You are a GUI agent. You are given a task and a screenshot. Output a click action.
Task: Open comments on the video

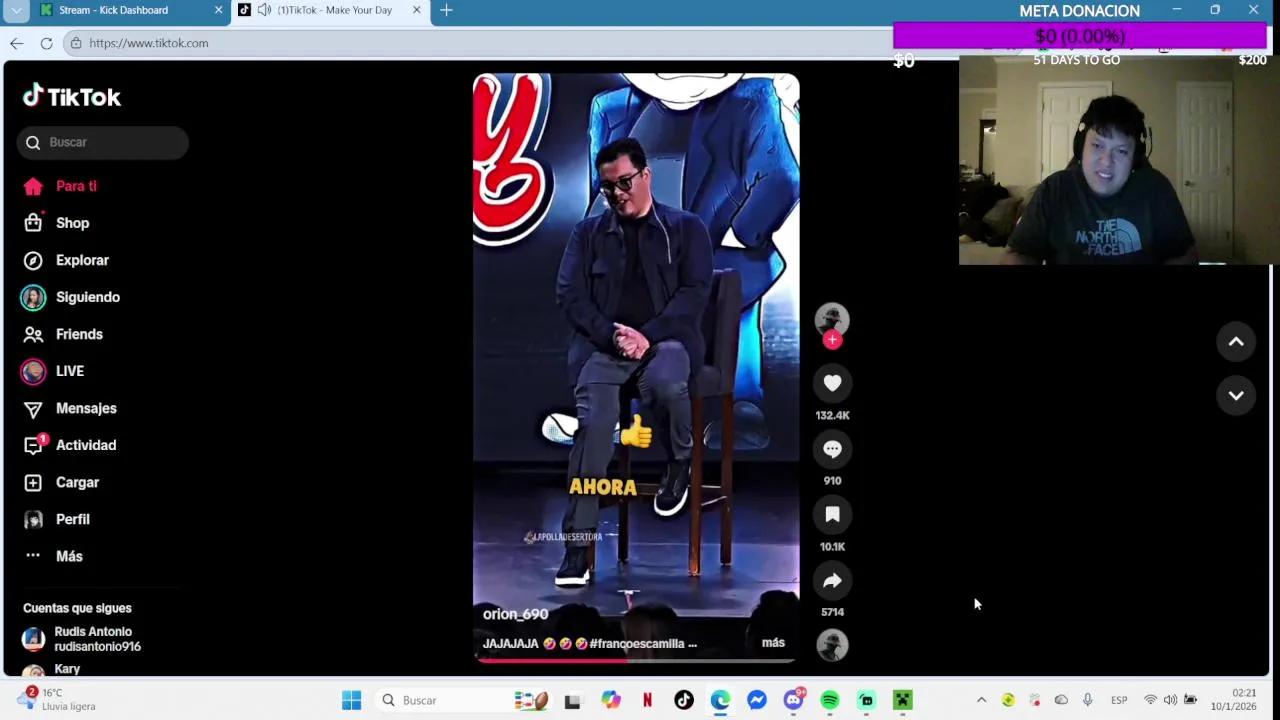tap(832, 449)
